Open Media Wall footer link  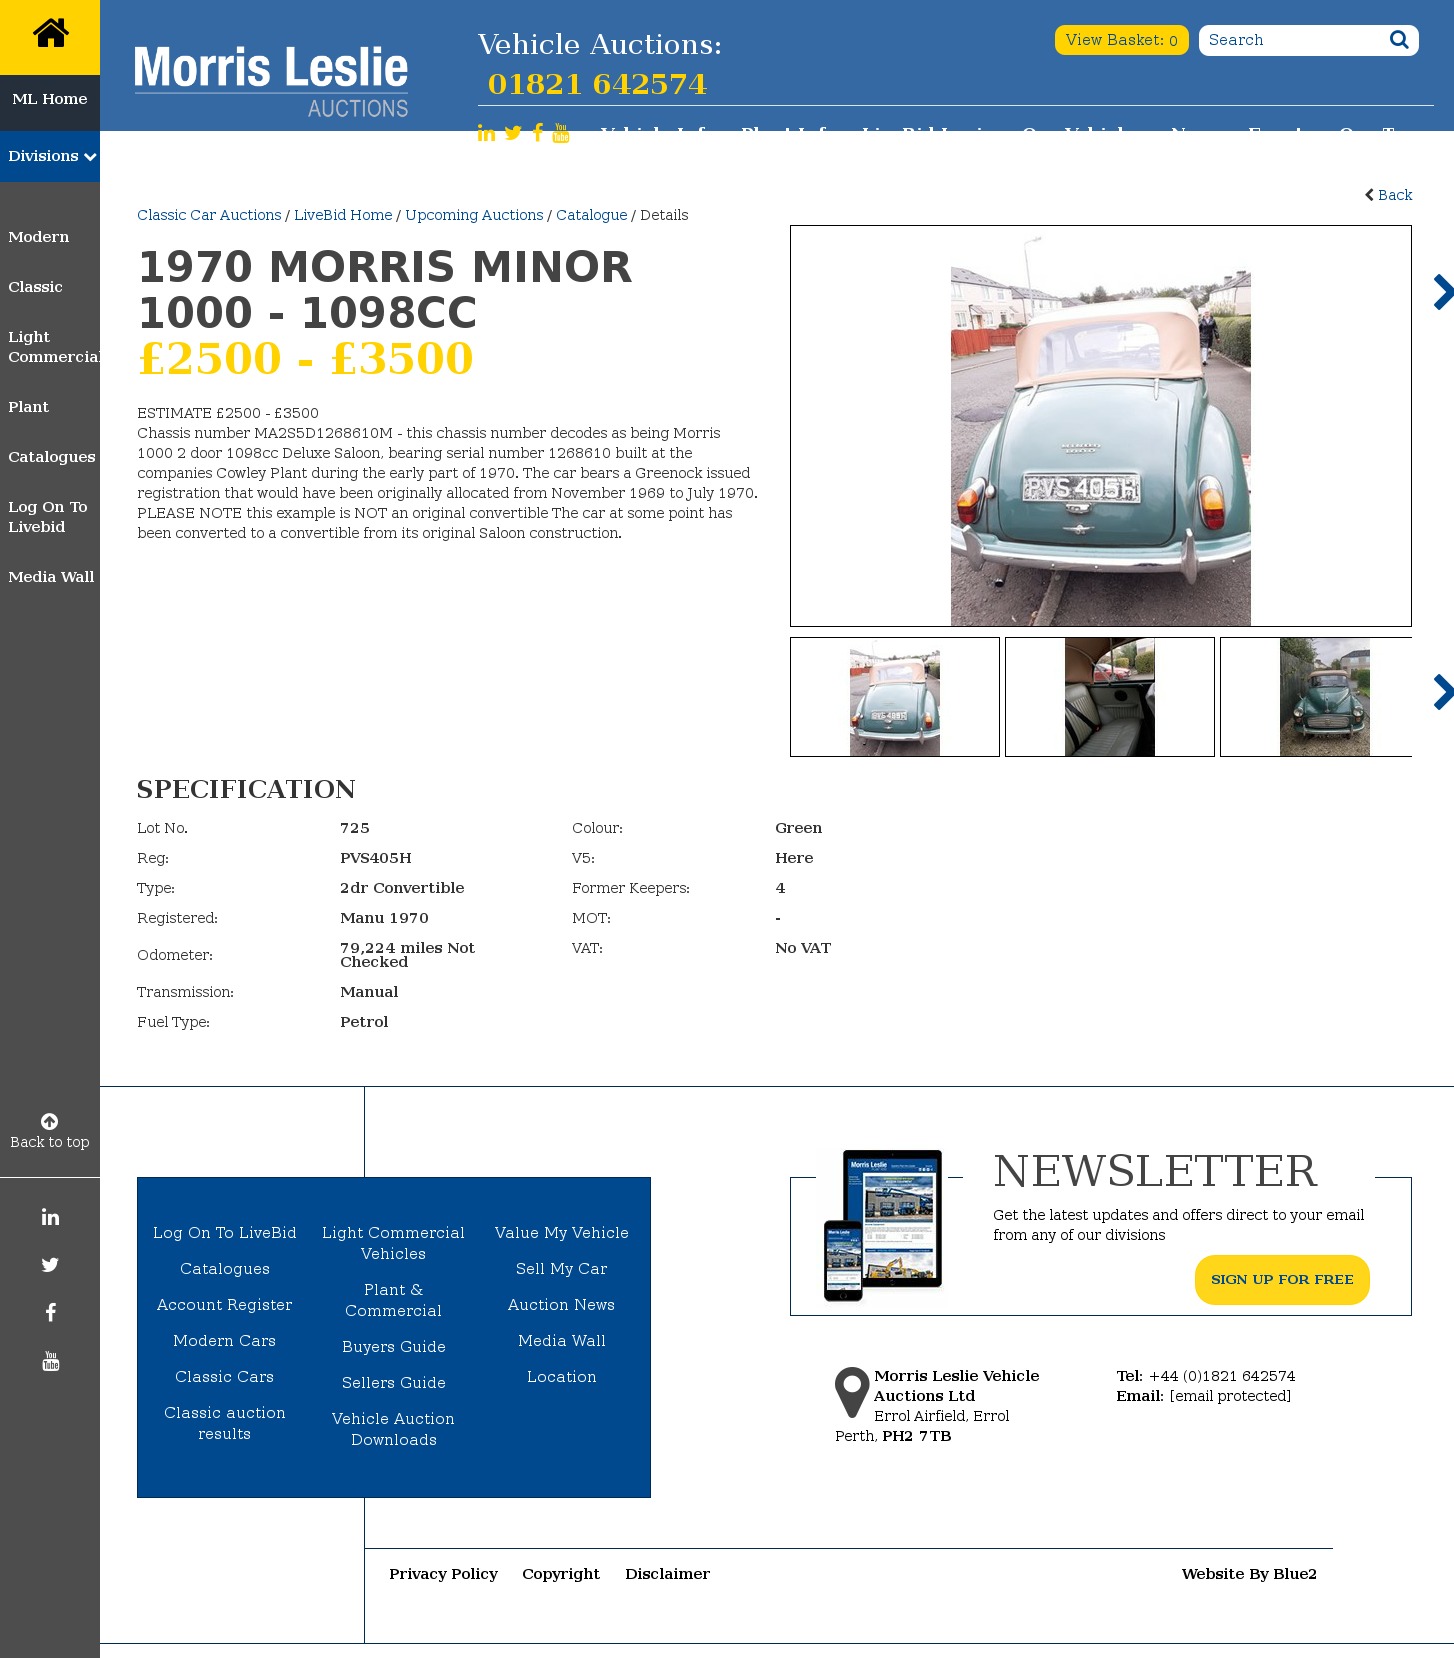point(562,1341)
